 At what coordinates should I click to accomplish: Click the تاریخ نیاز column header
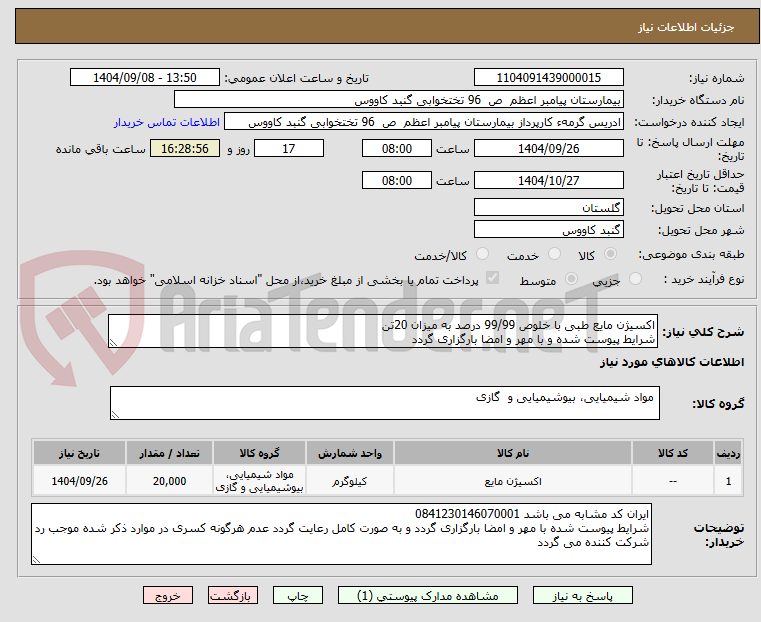click(x=80, y=453)
